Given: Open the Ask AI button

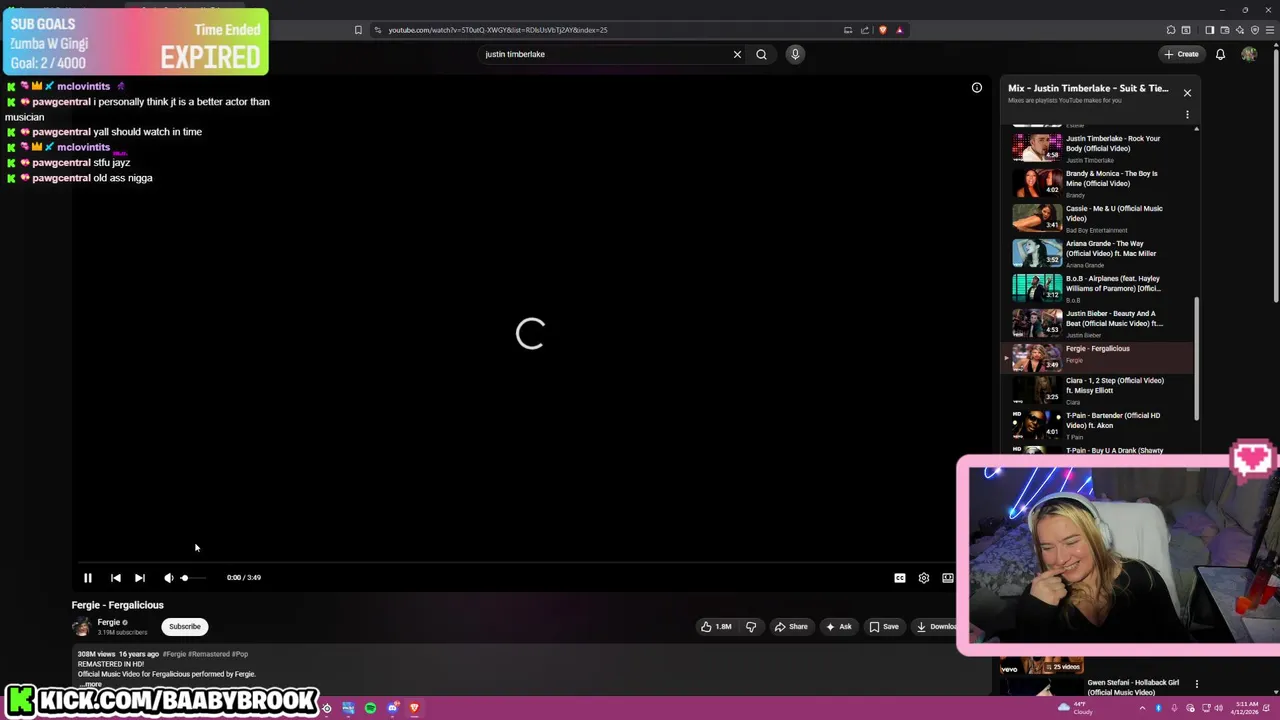Looking at the screenshot, I should coord(839,627).
